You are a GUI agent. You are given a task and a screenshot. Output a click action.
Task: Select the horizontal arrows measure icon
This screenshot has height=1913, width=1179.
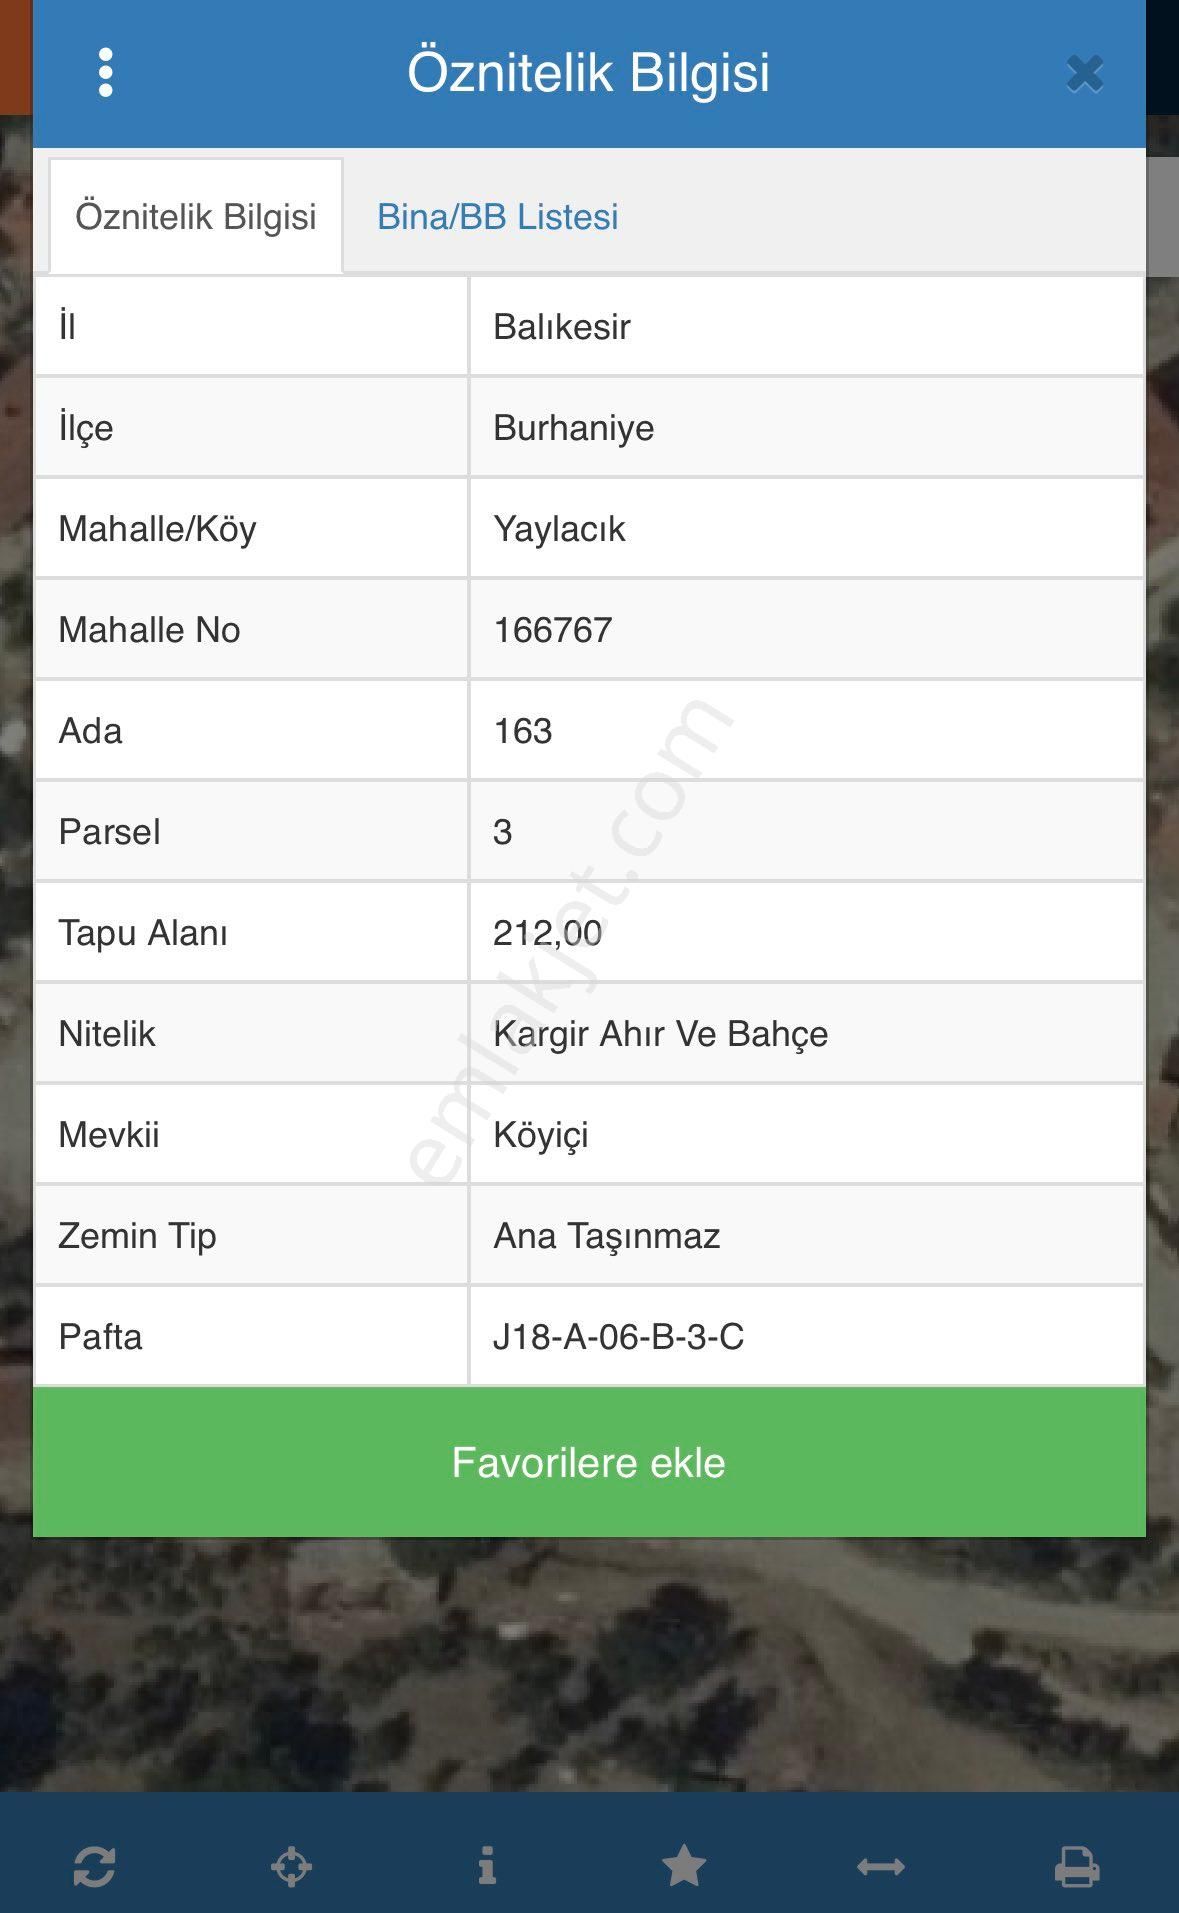[881, 1866]
